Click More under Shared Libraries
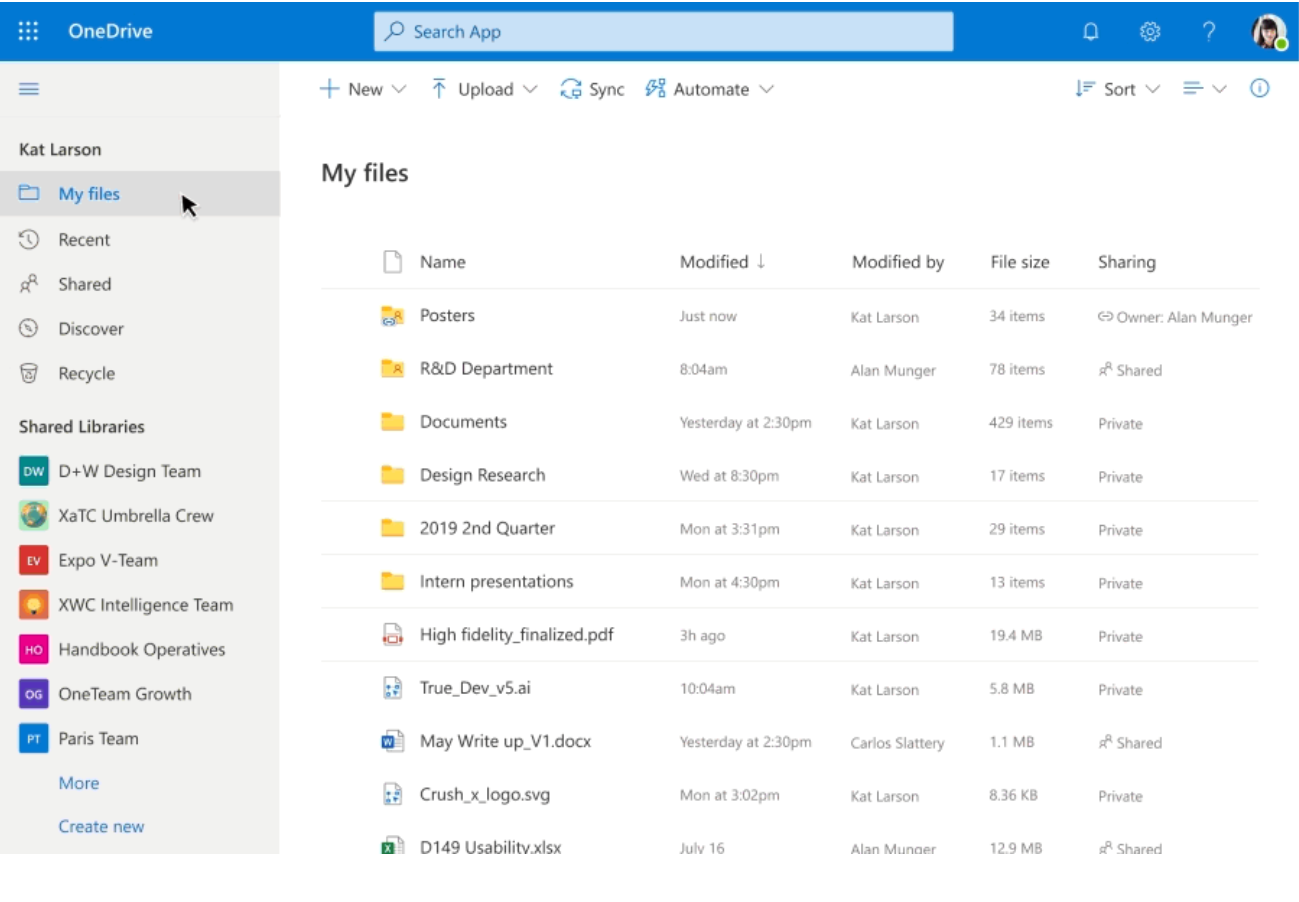Image resolution: width=1299 pixels, height=902 pixels. click(x=78, y=784)
